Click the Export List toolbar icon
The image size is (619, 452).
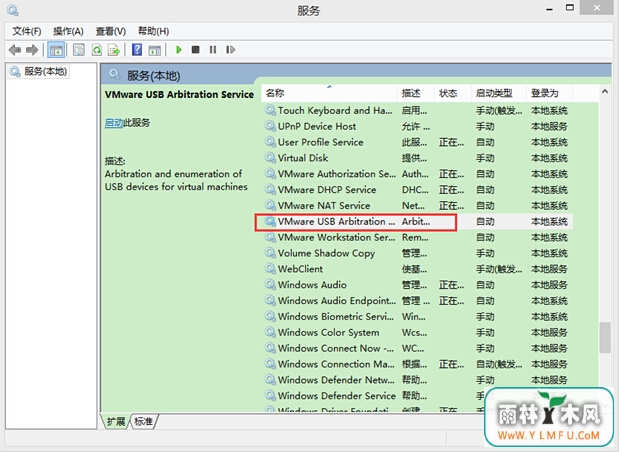point(114,50)
